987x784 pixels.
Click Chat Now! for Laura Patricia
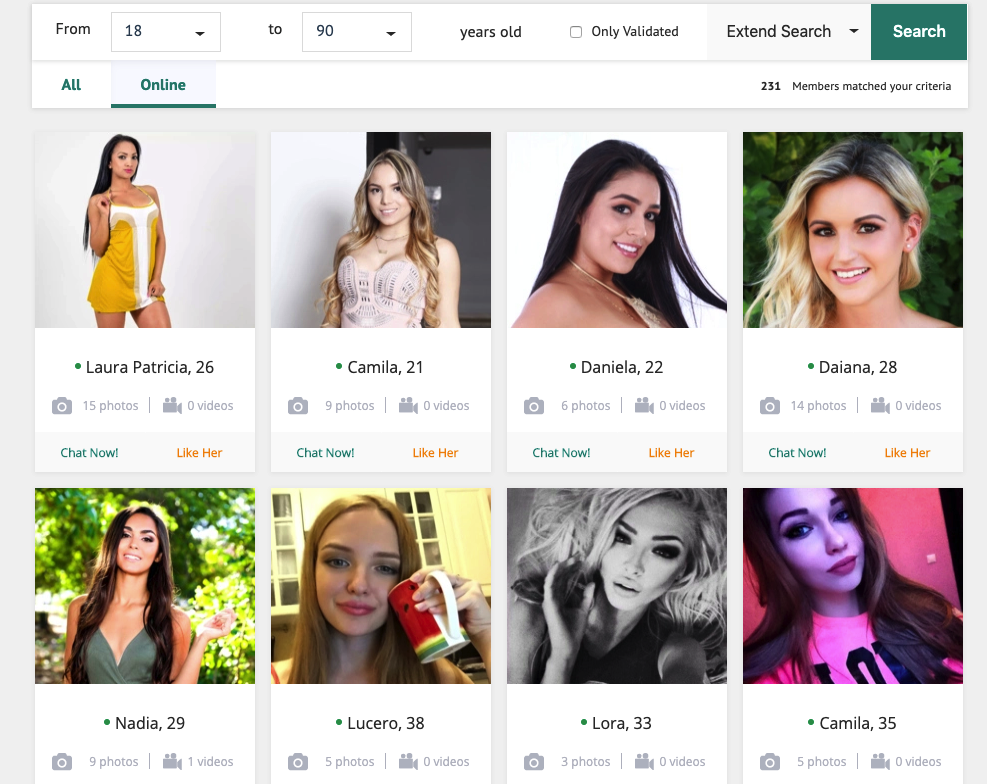point(89,452)
